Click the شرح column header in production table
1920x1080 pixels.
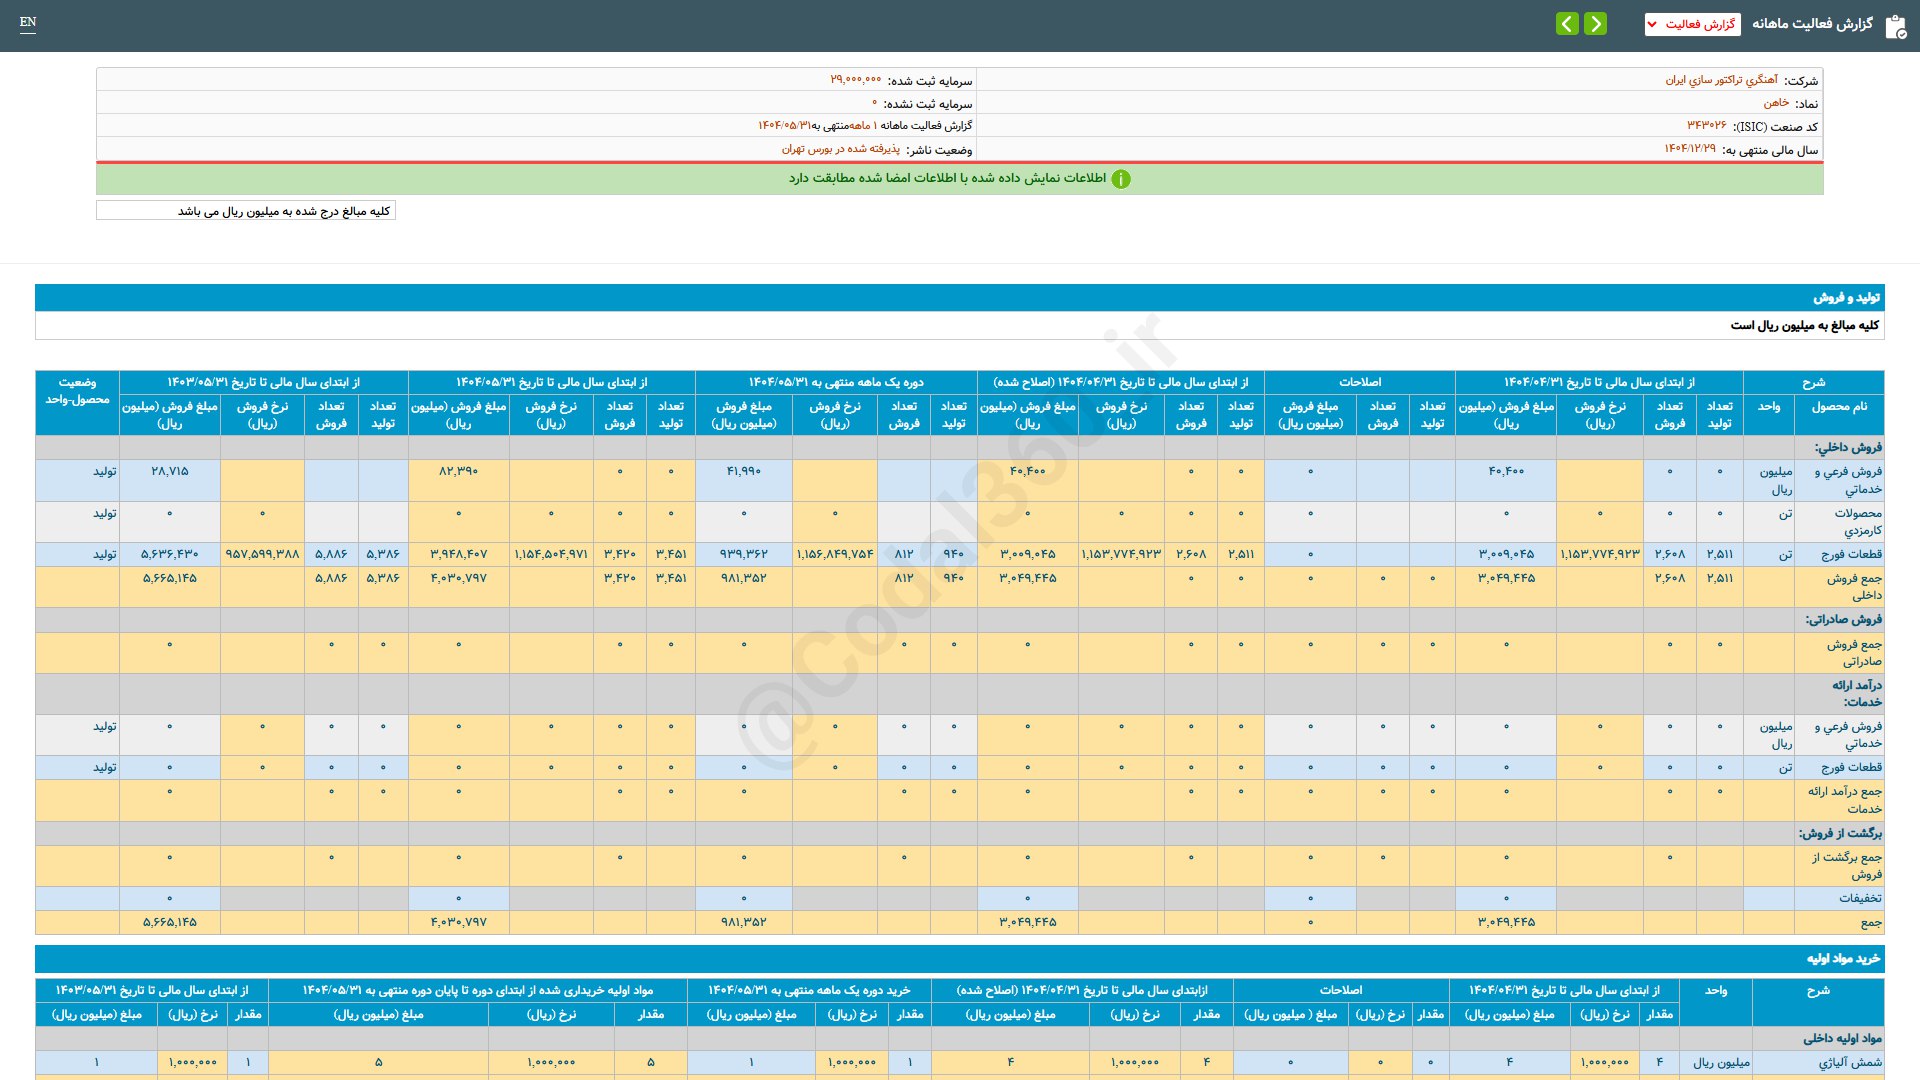pyautogui.click(x=1813, y=382)
